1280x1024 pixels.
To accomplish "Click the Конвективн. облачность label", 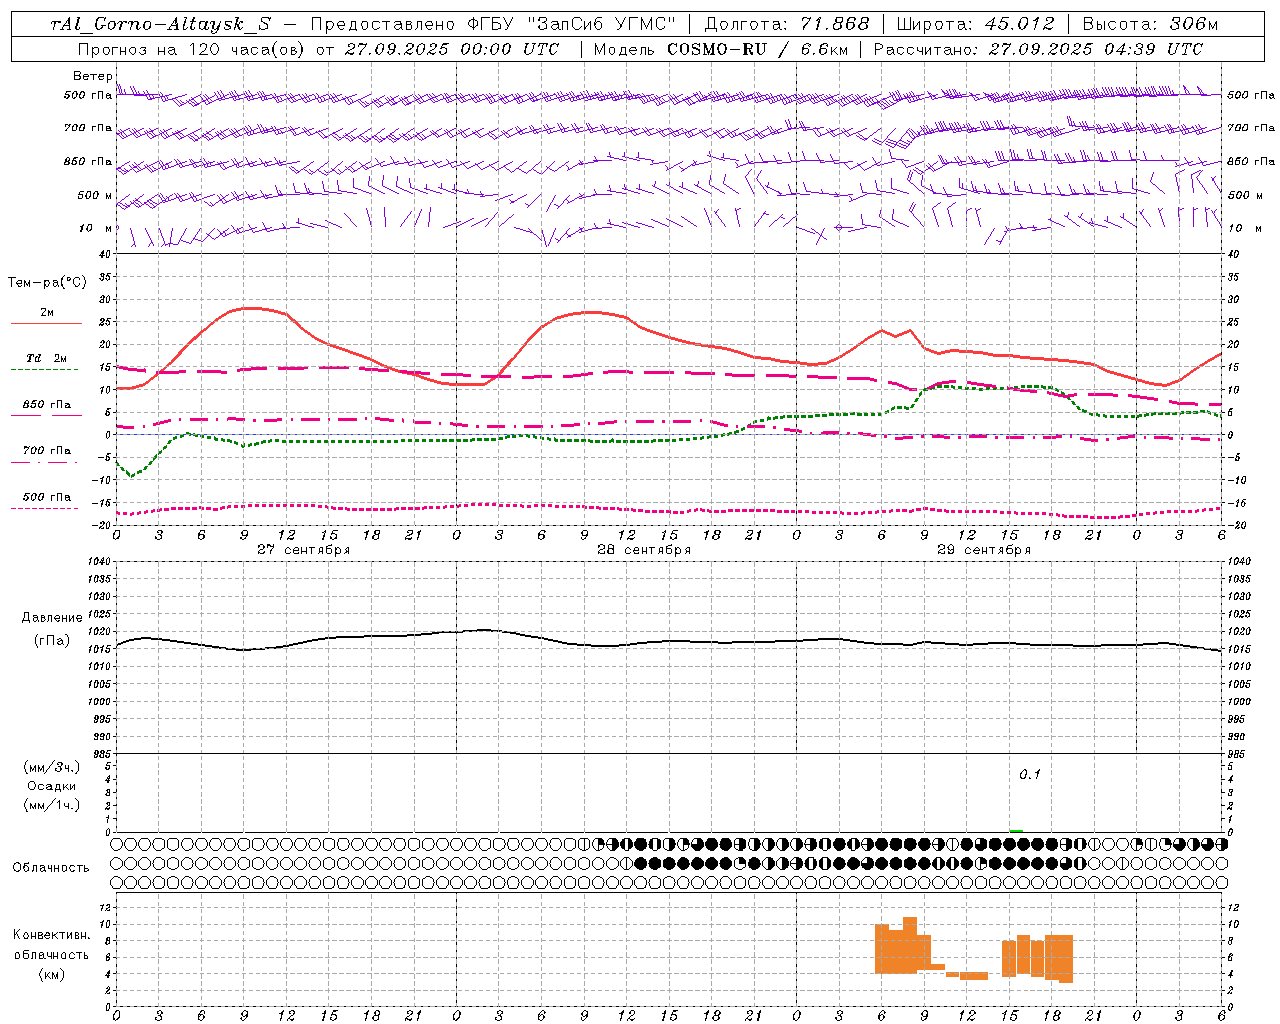I will tap(52, 945).
